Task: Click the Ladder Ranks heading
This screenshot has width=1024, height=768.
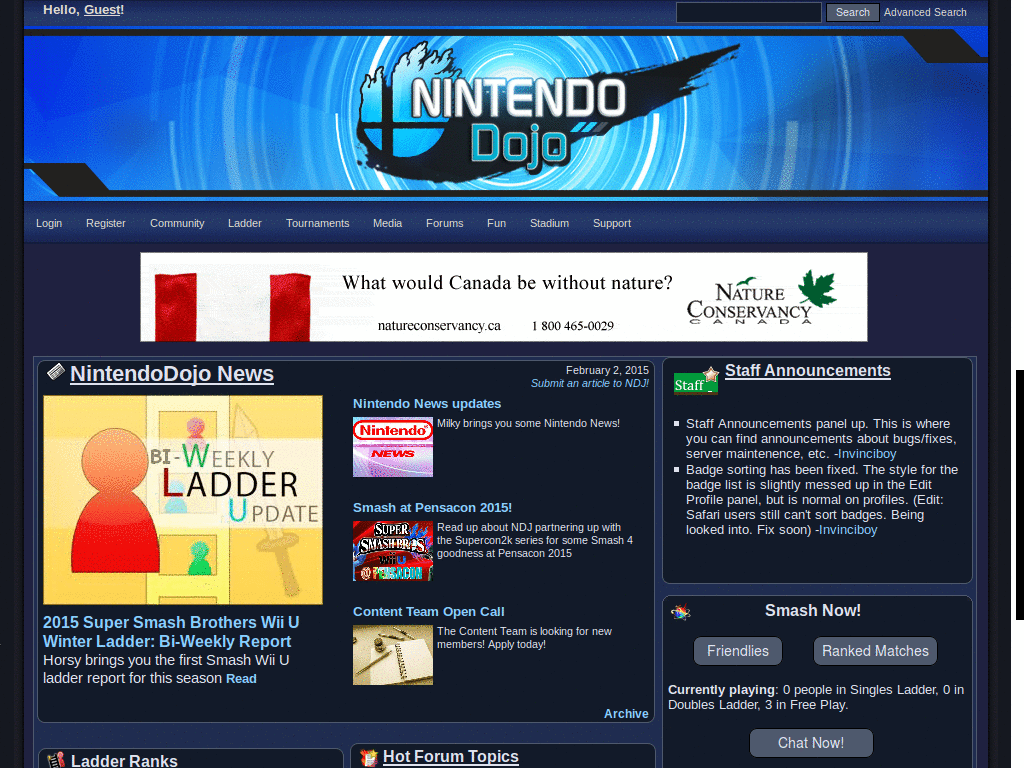Action: pos(124,761)
